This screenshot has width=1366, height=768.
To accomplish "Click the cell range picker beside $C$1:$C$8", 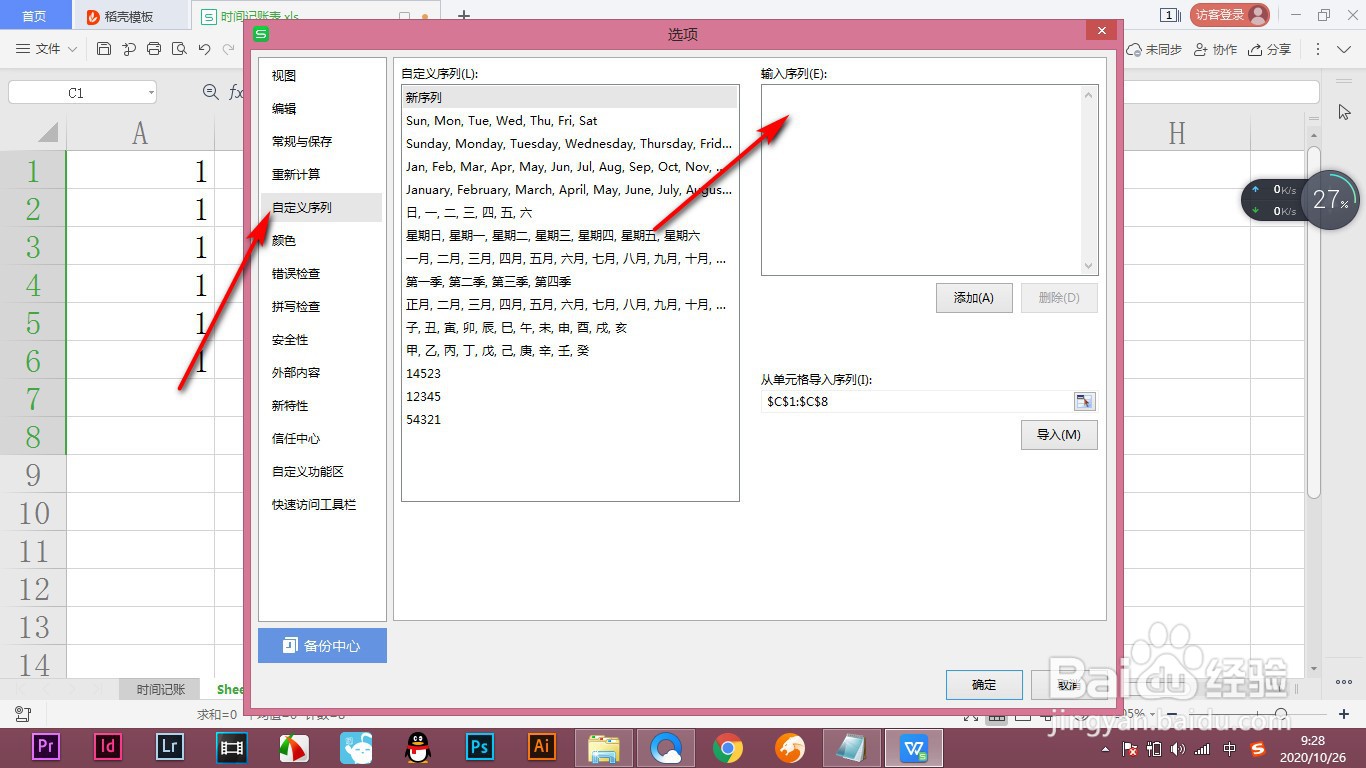I will pyautogui.click(x=1084, y=401).
